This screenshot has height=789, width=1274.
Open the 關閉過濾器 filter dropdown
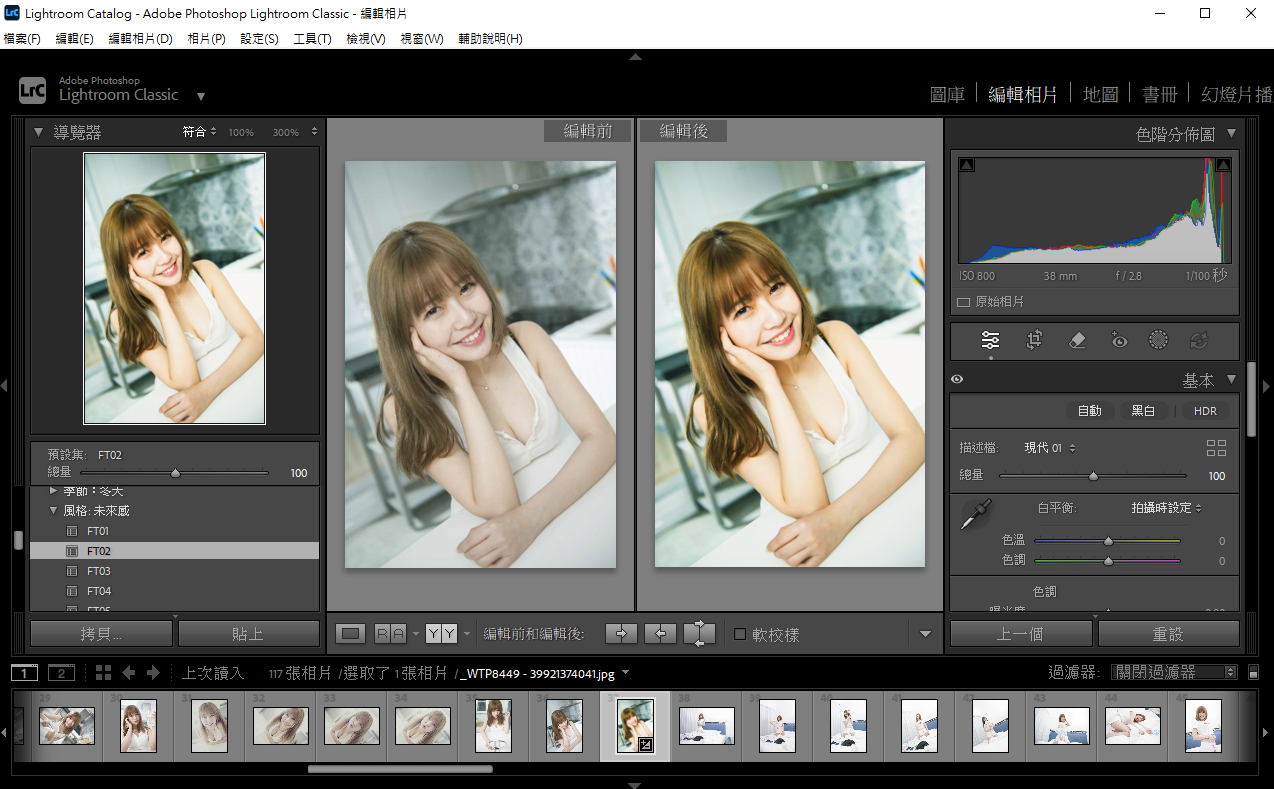tap(1174, 673)
